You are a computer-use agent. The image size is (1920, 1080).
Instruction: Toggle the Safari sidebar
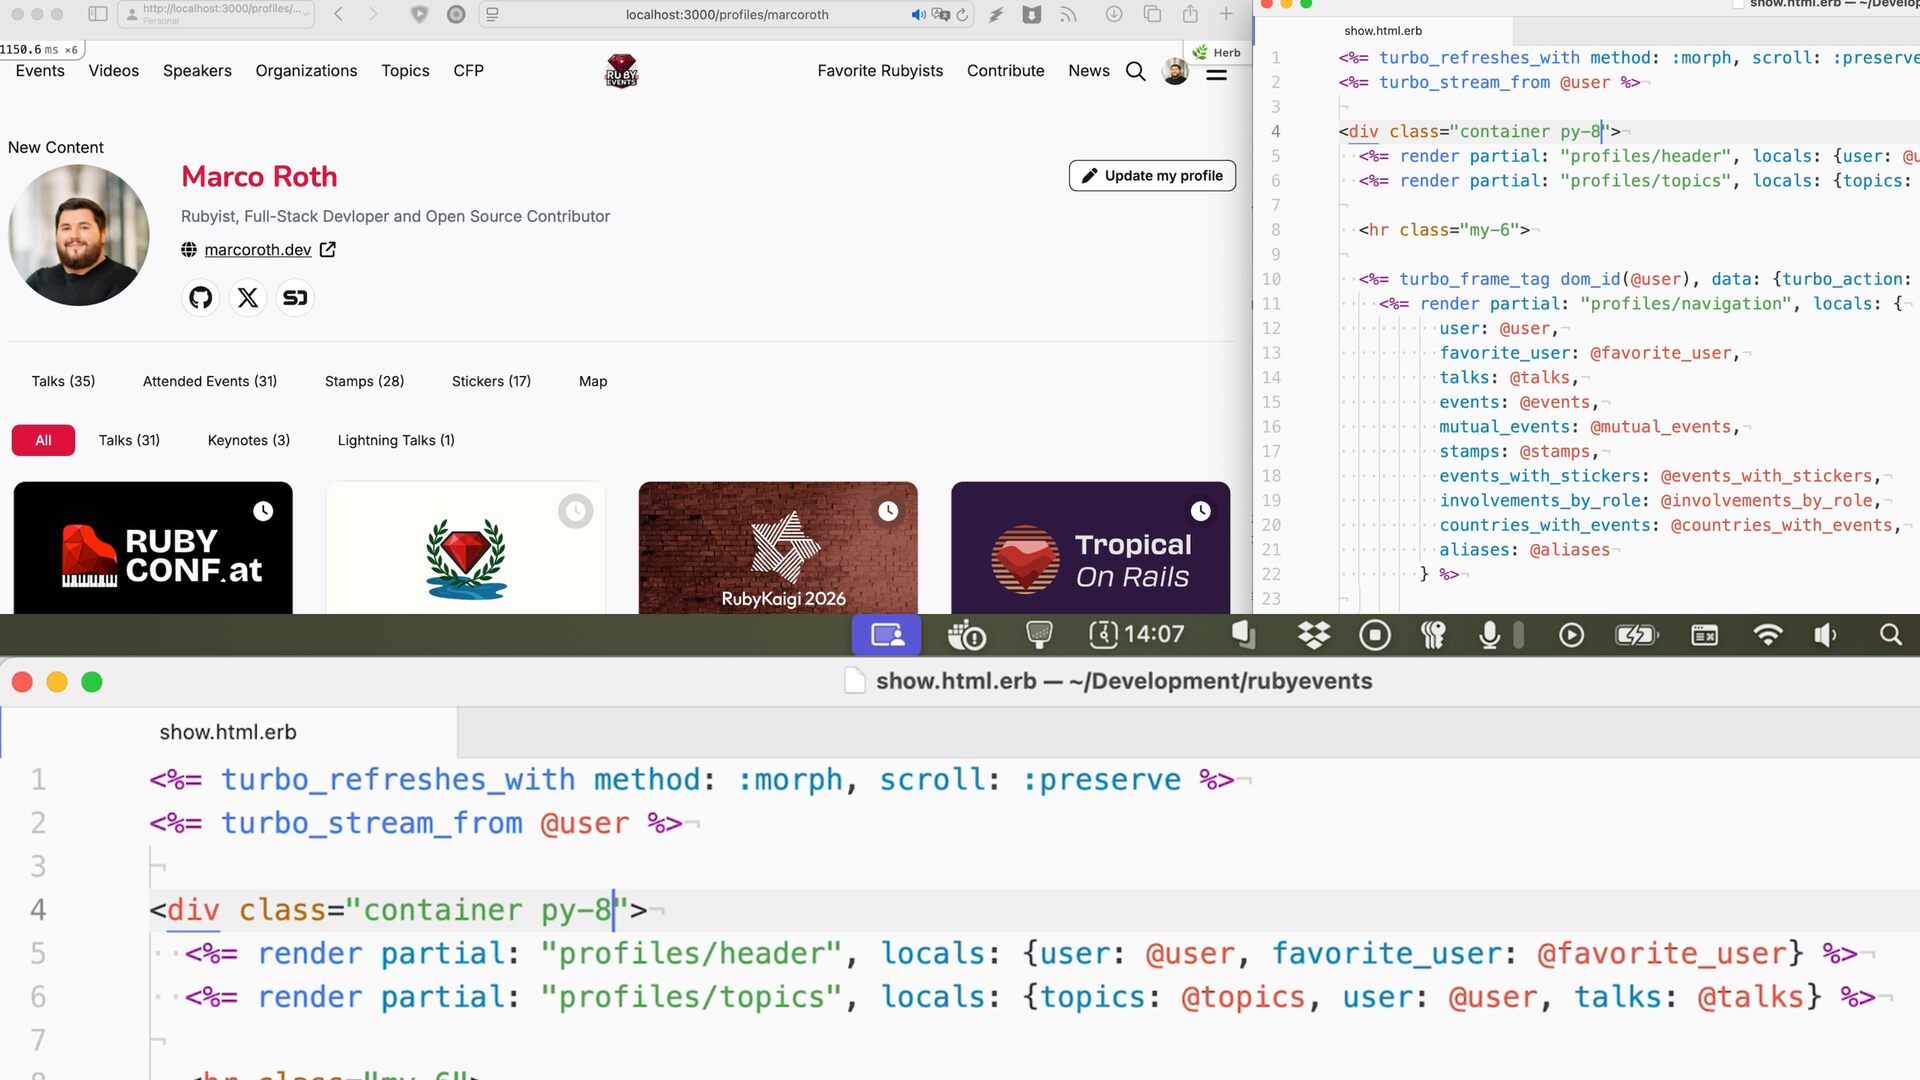98,14
